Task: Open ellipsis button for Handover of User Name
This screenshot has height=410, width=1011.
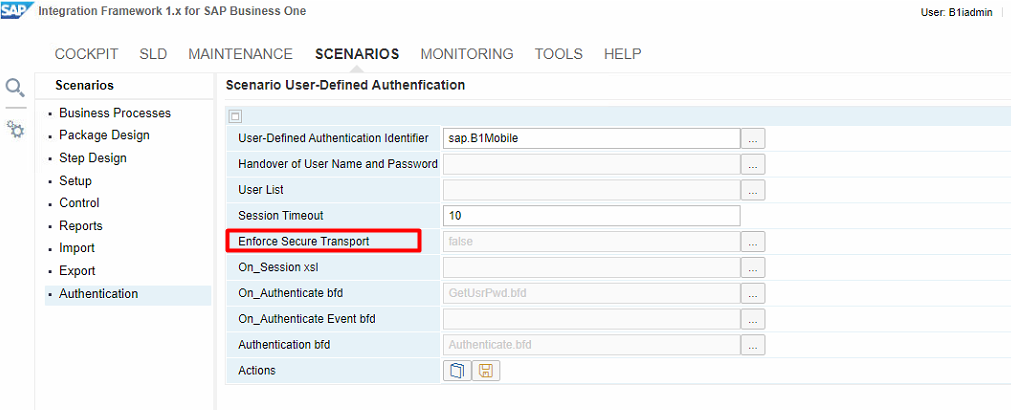Action: (752, 164)
